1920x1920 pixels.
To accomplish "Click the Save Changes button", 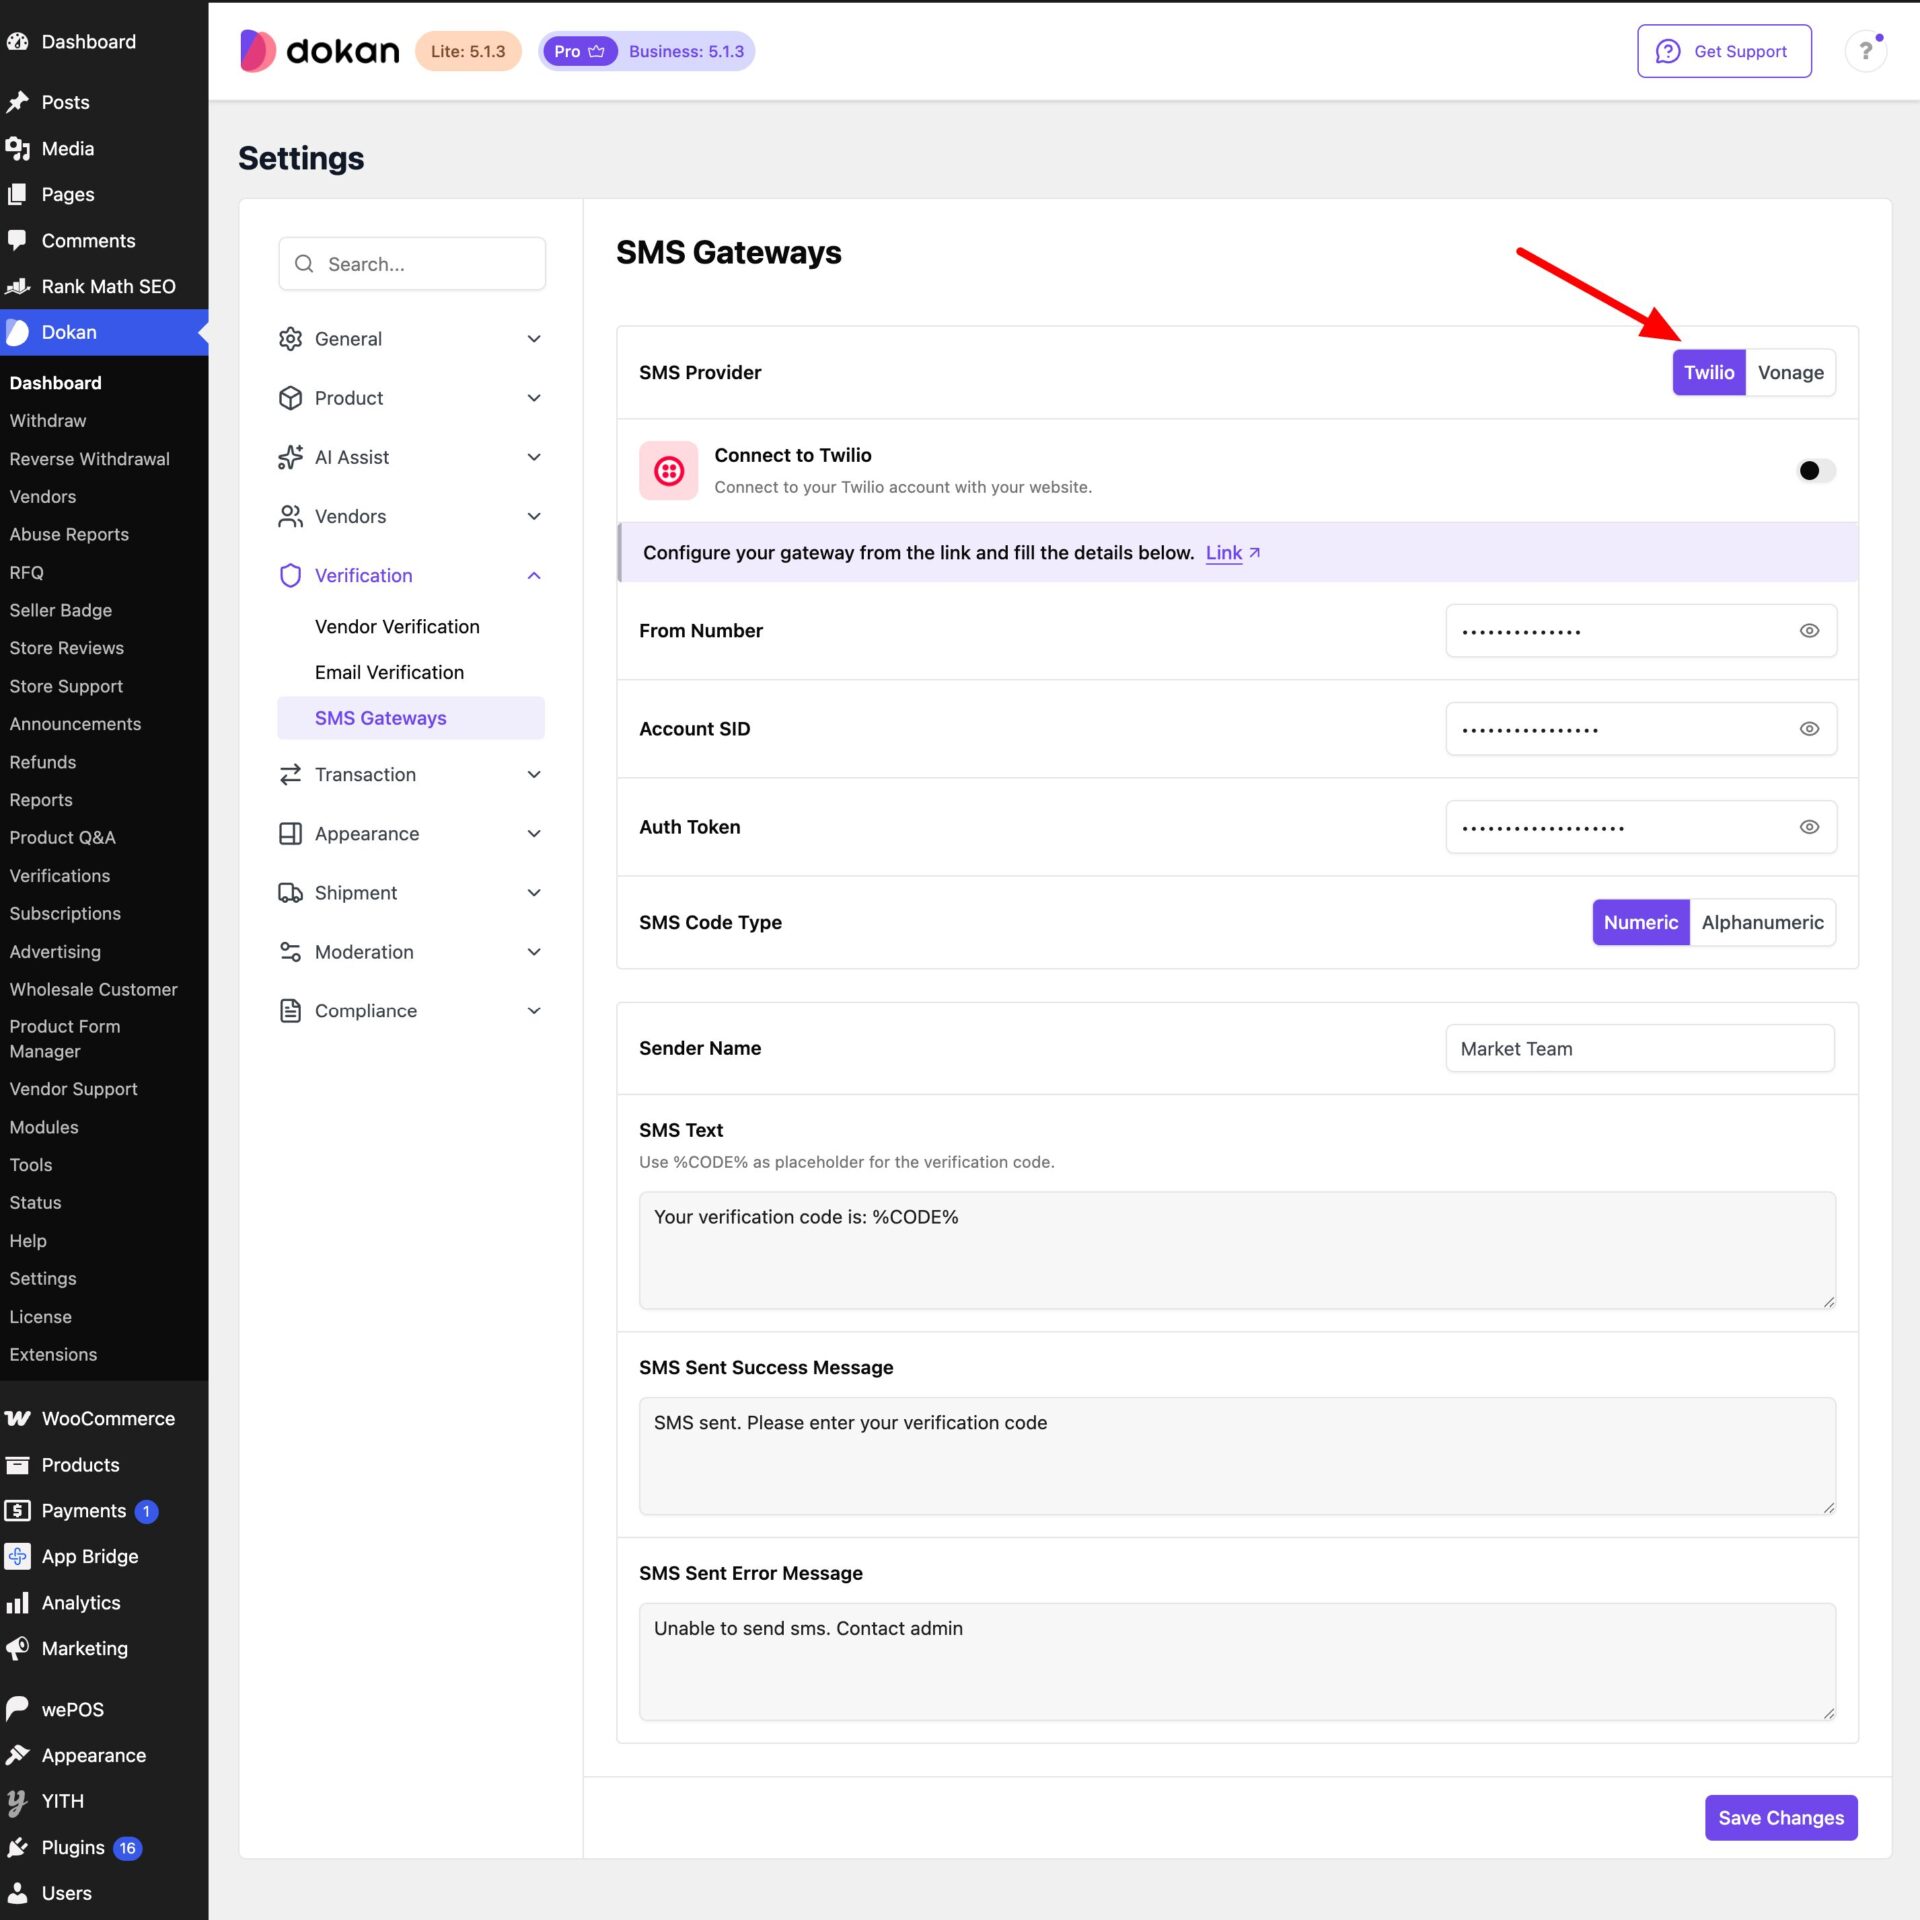I will click(x=1781, y=1817).
